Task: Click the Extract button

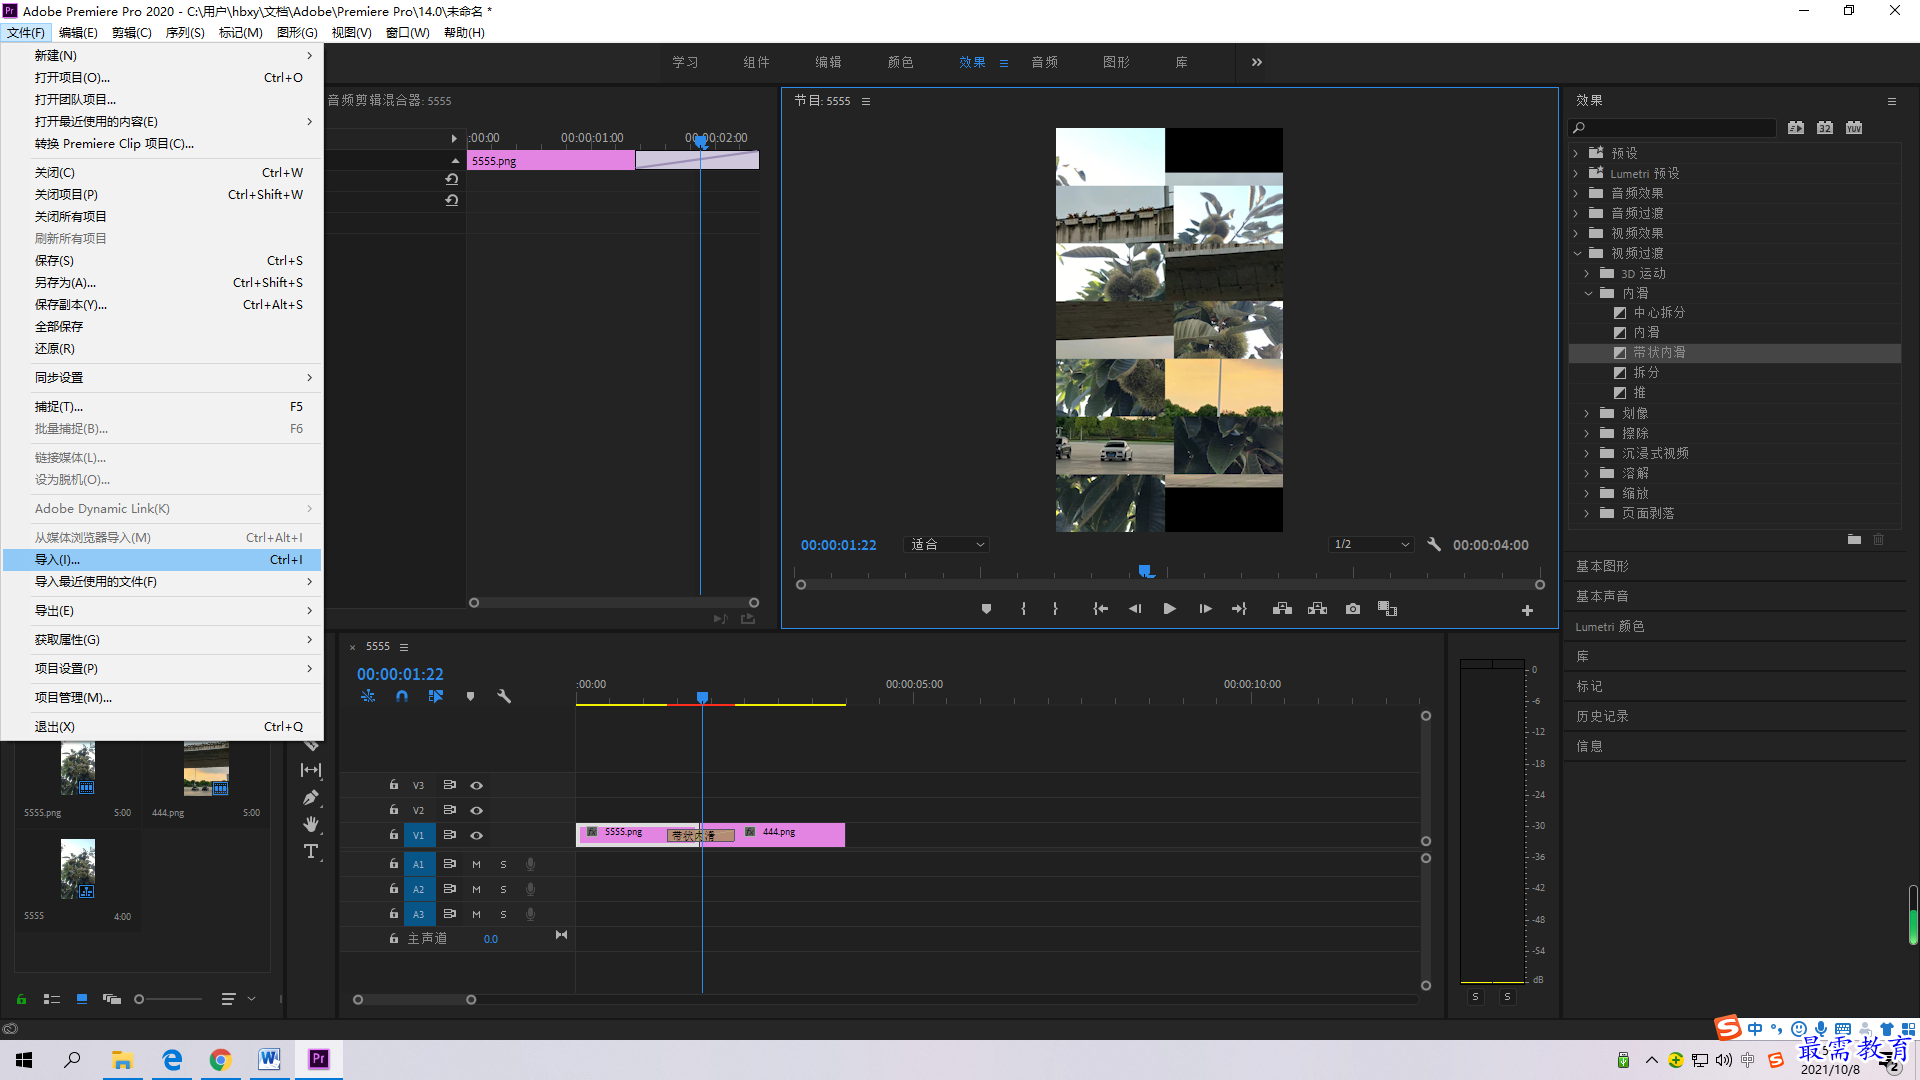Action: tap(1317, 609)
